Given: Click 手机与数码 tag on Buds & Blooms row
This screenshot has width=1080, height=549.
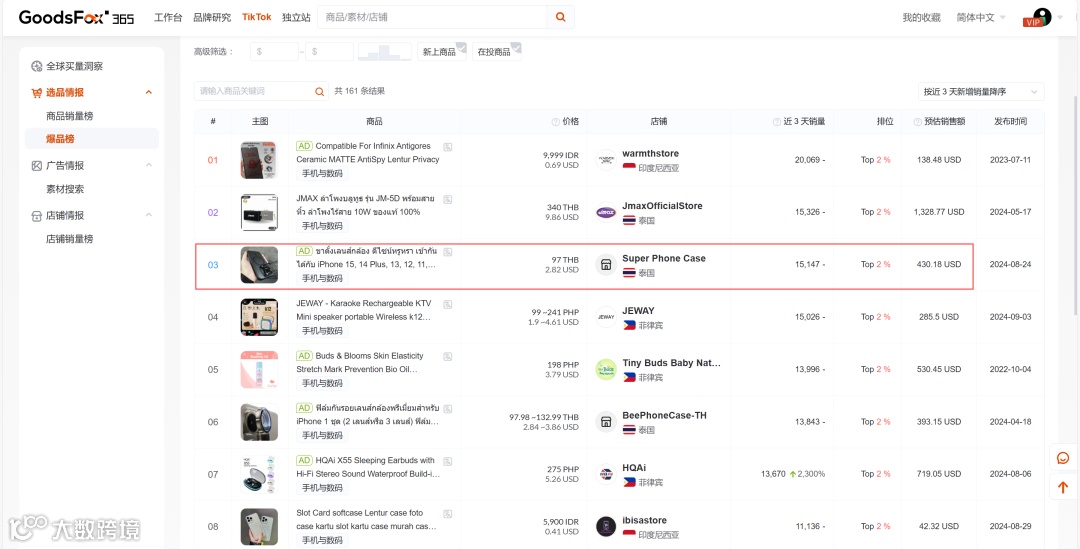Looking at the screenshot, I should (x=322, y=383).
